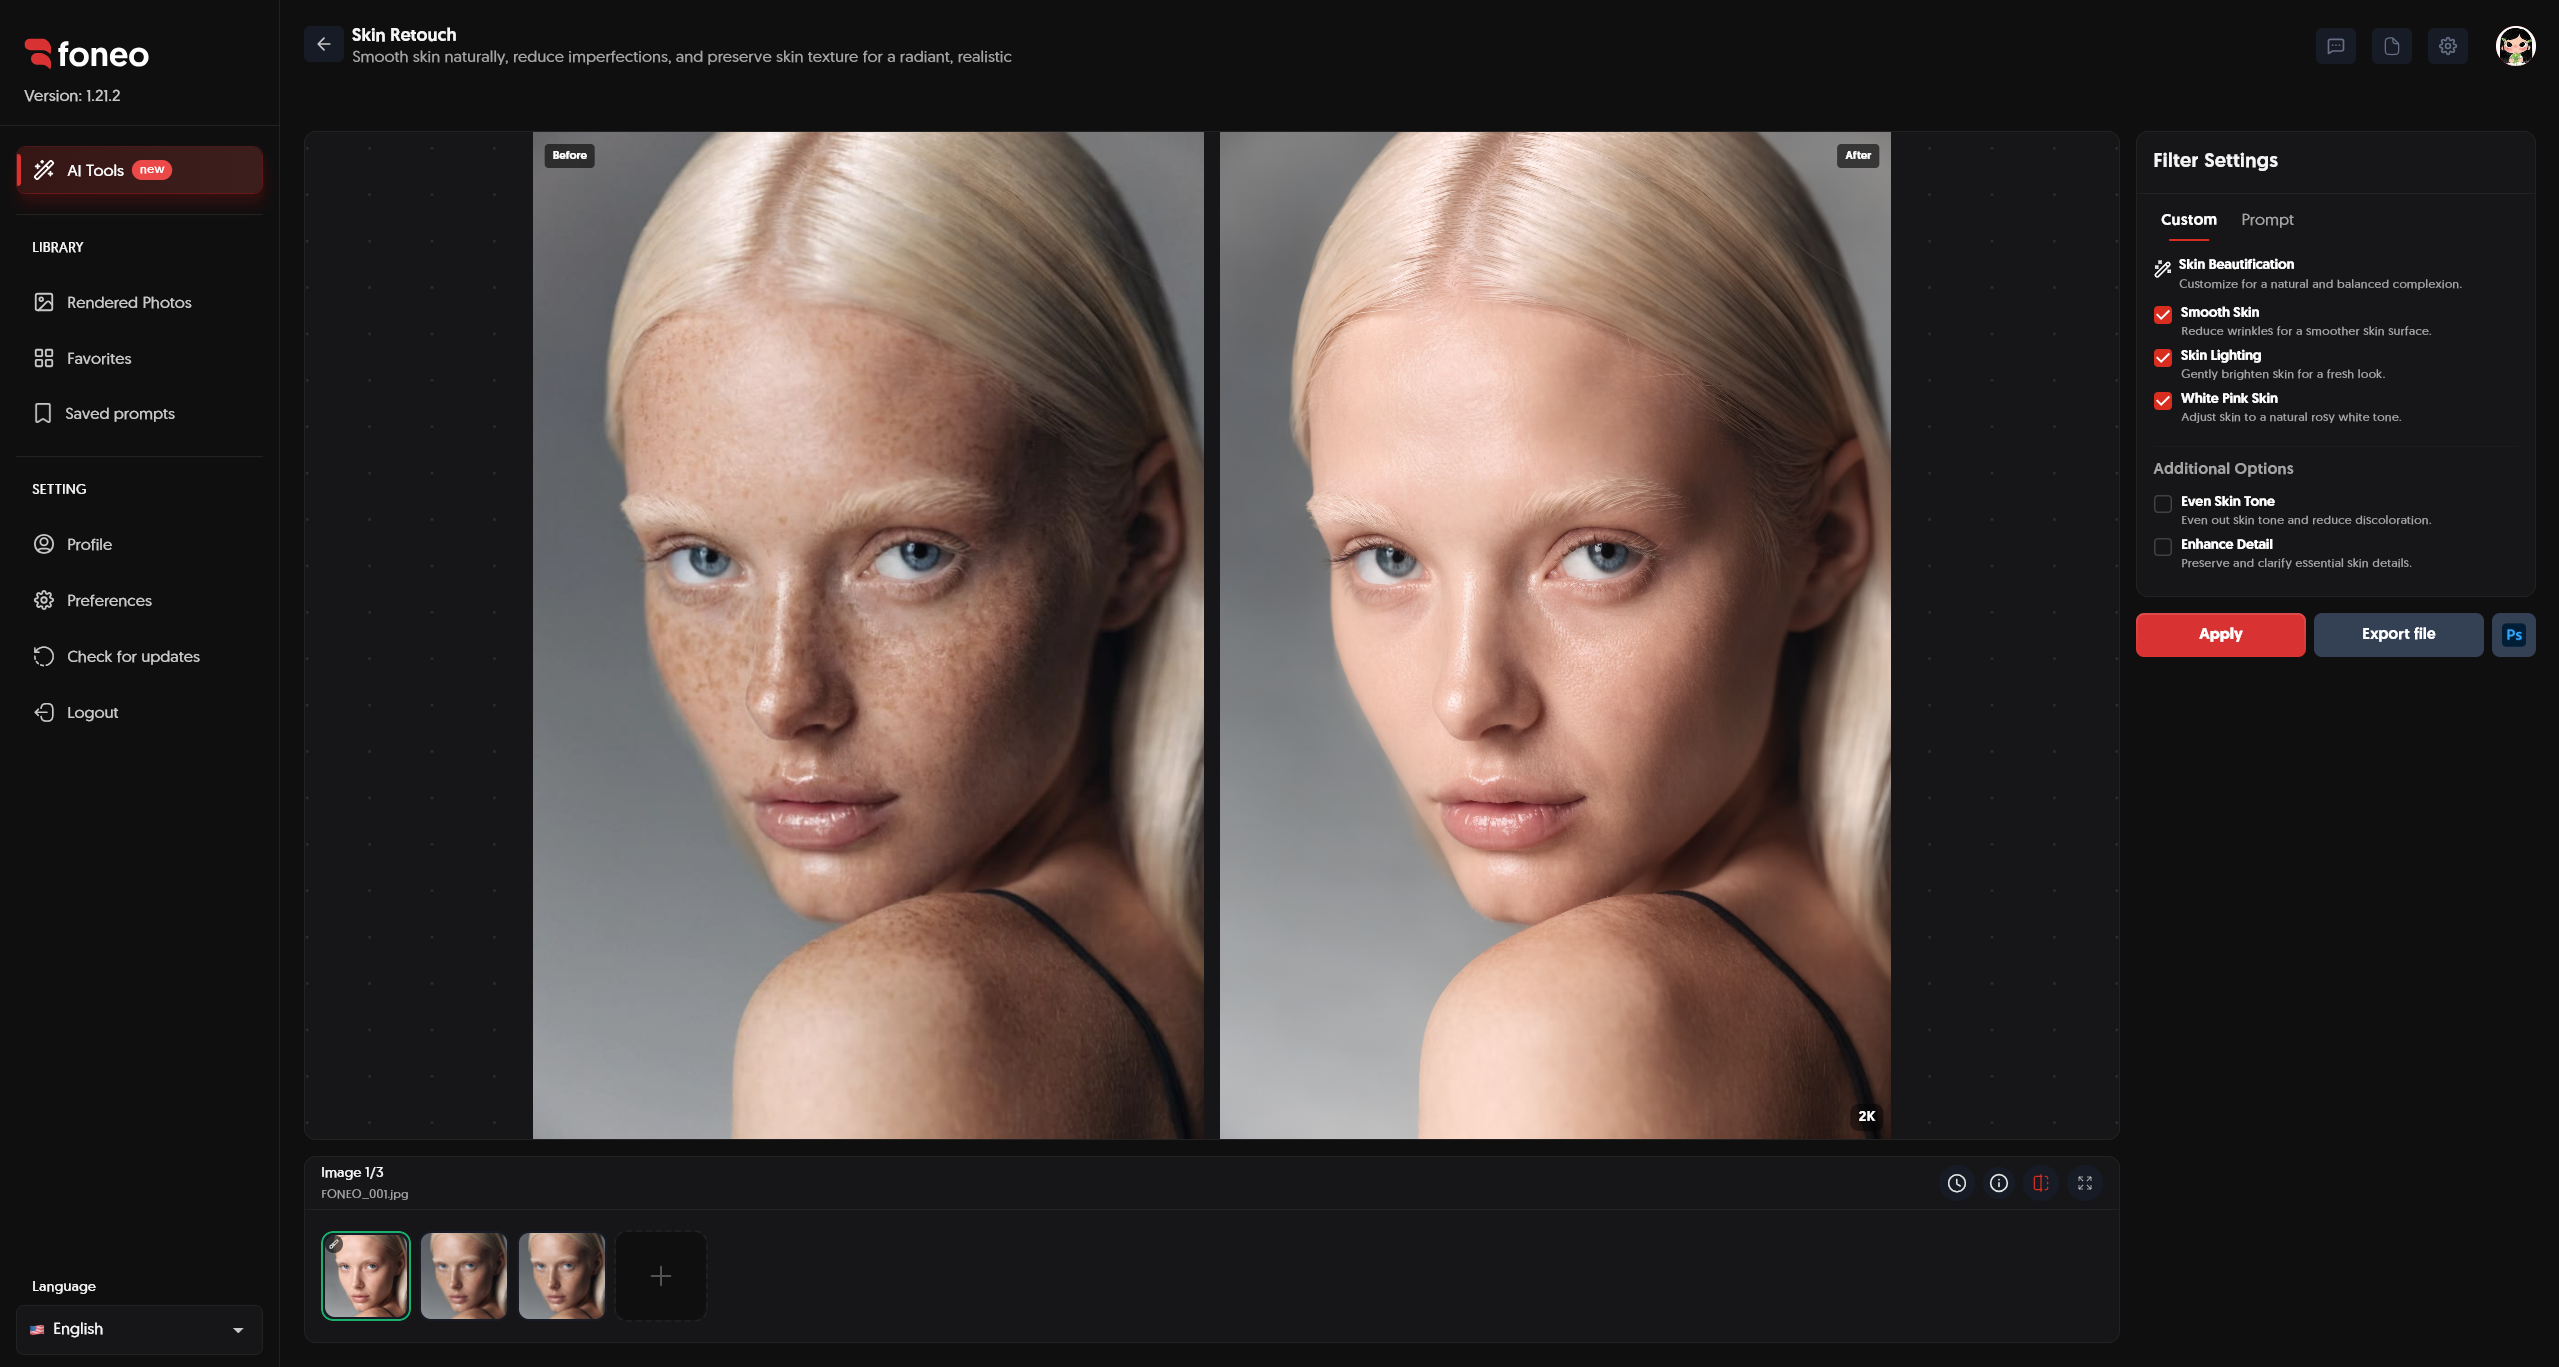Click the FONEO_001.jpg file name
The height and width of the screenshot is (1367, 2559).
coord(364,1194)
